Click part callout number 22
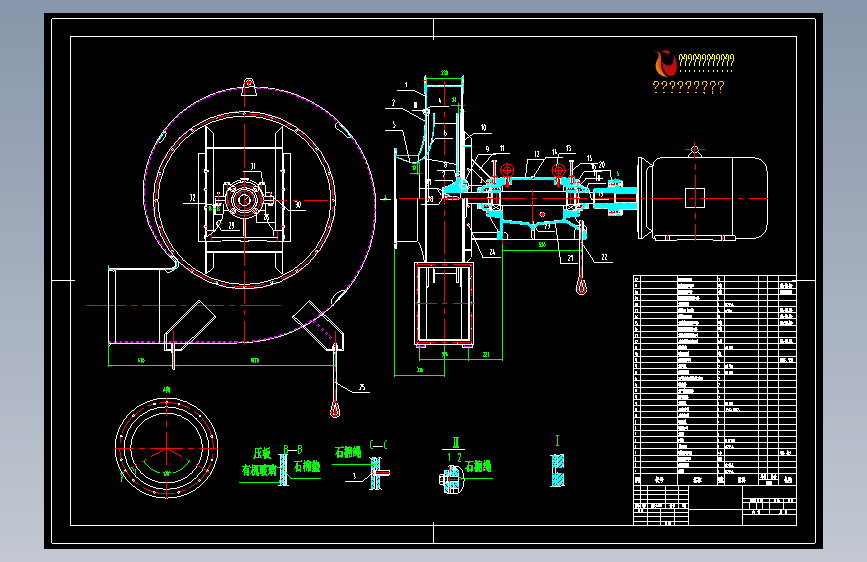Screen dimensions: 867x562 pyautogui.click(x=604, y=257)
